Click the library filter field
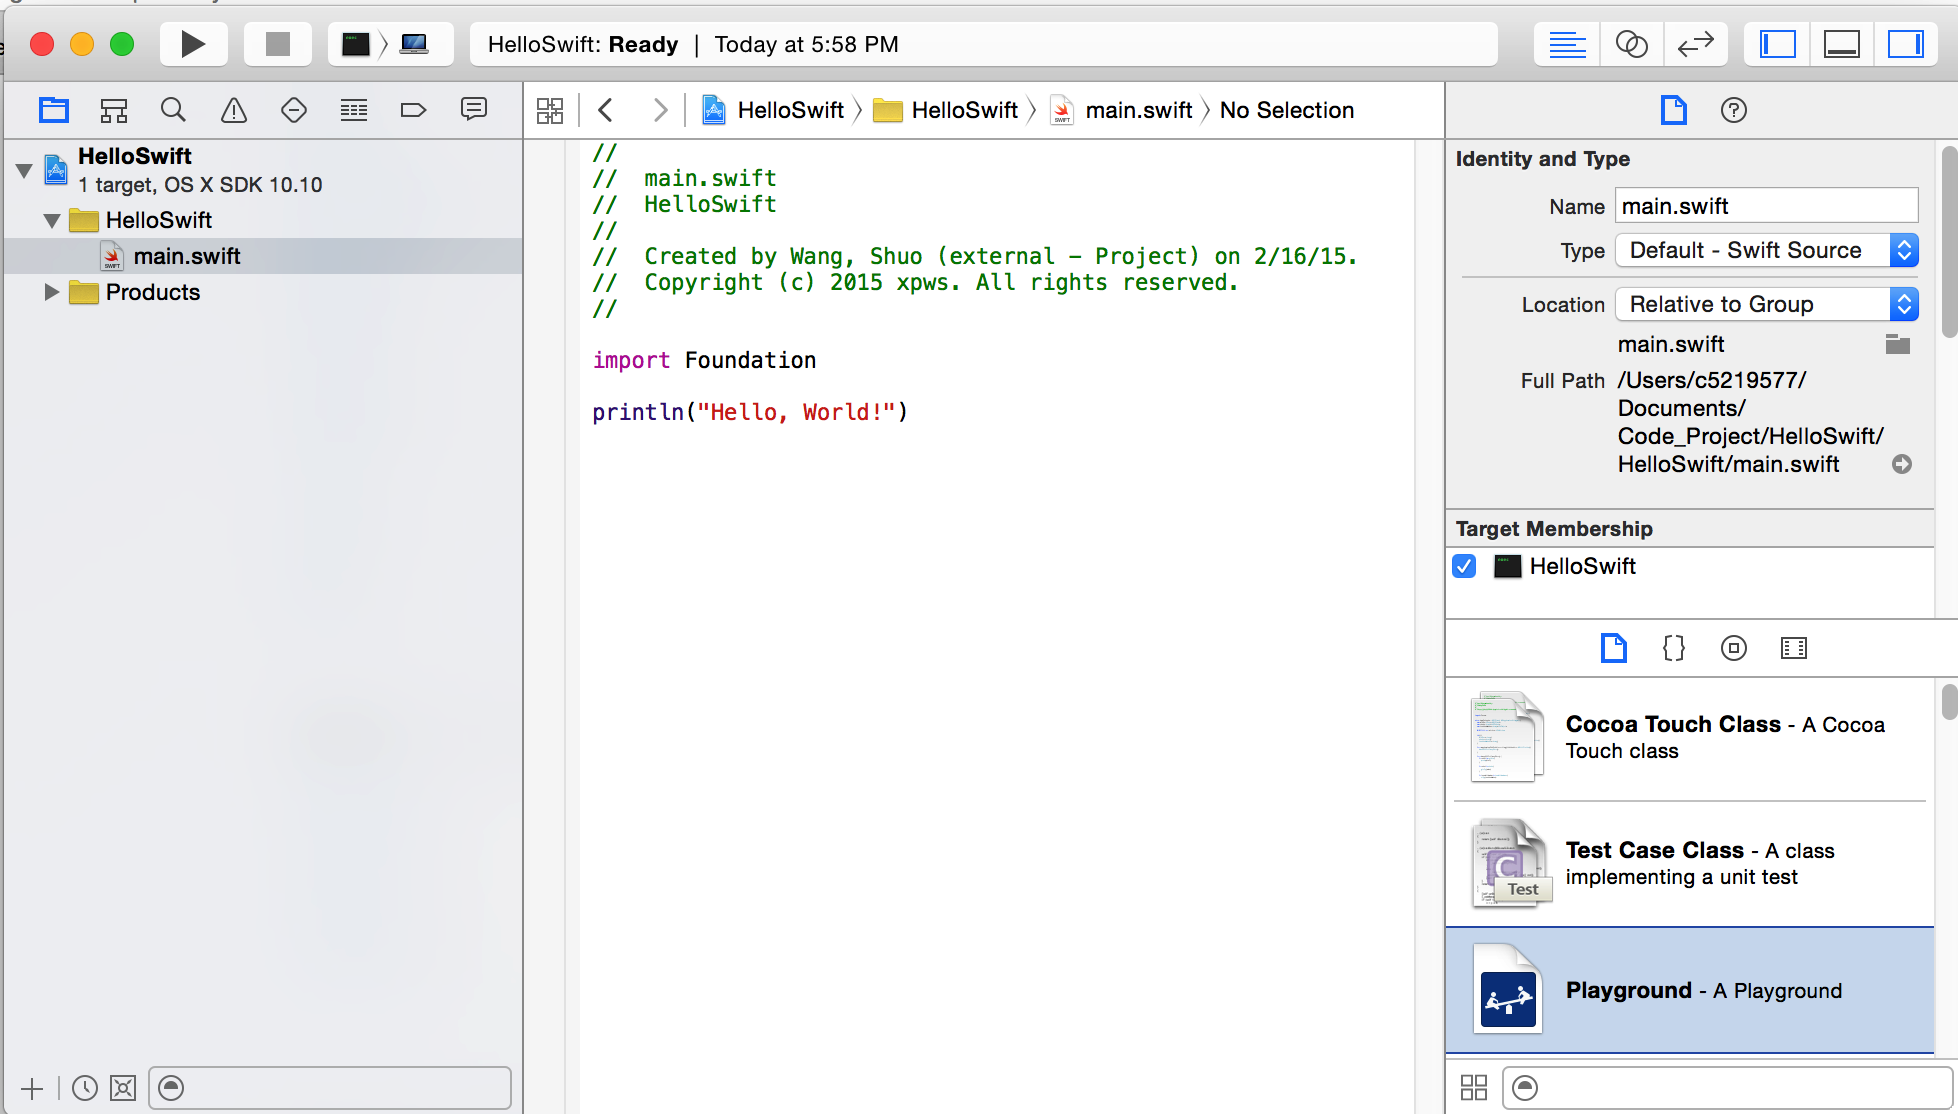This screenshot has width=1958, height=1114. [x=1727, y=1087]
